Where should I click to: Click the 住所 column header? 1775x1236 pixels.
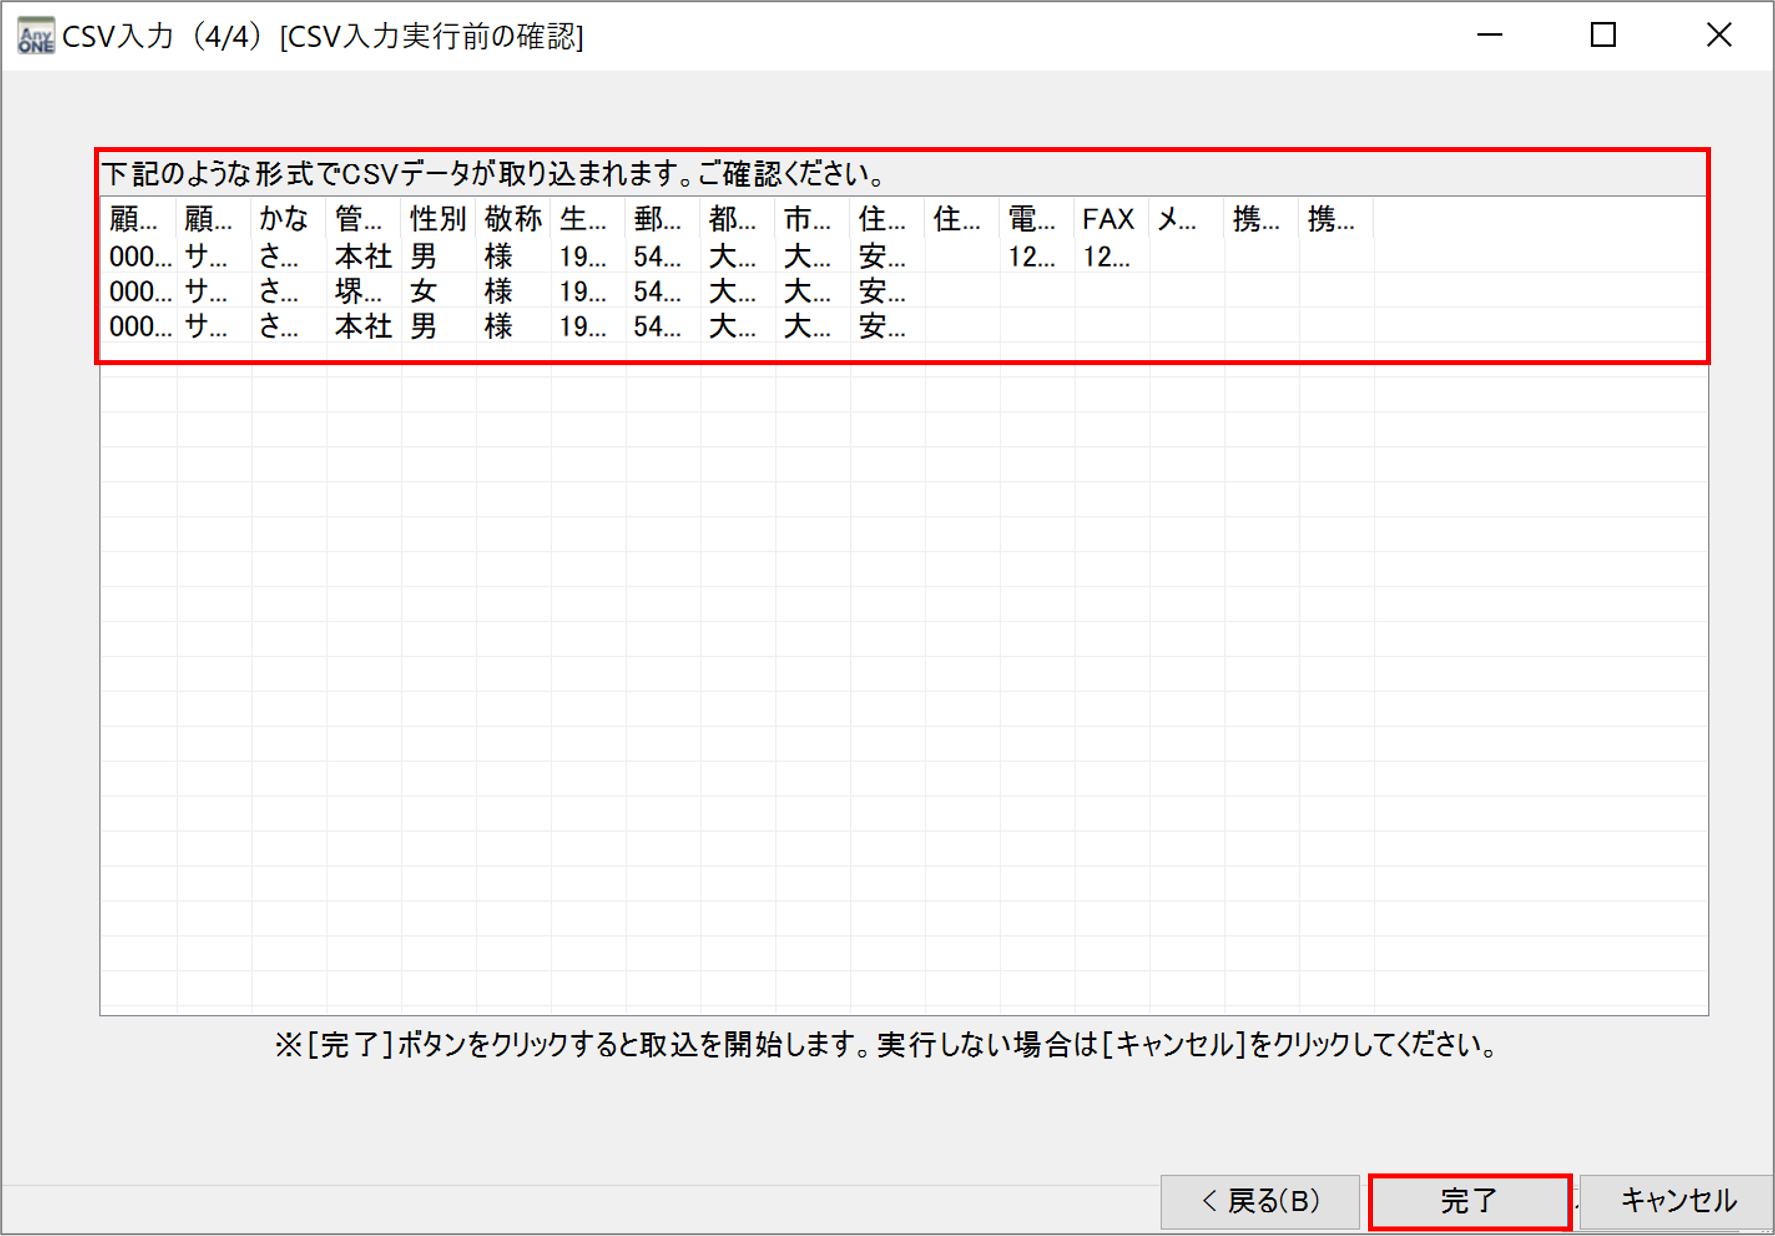pos(880,220)
